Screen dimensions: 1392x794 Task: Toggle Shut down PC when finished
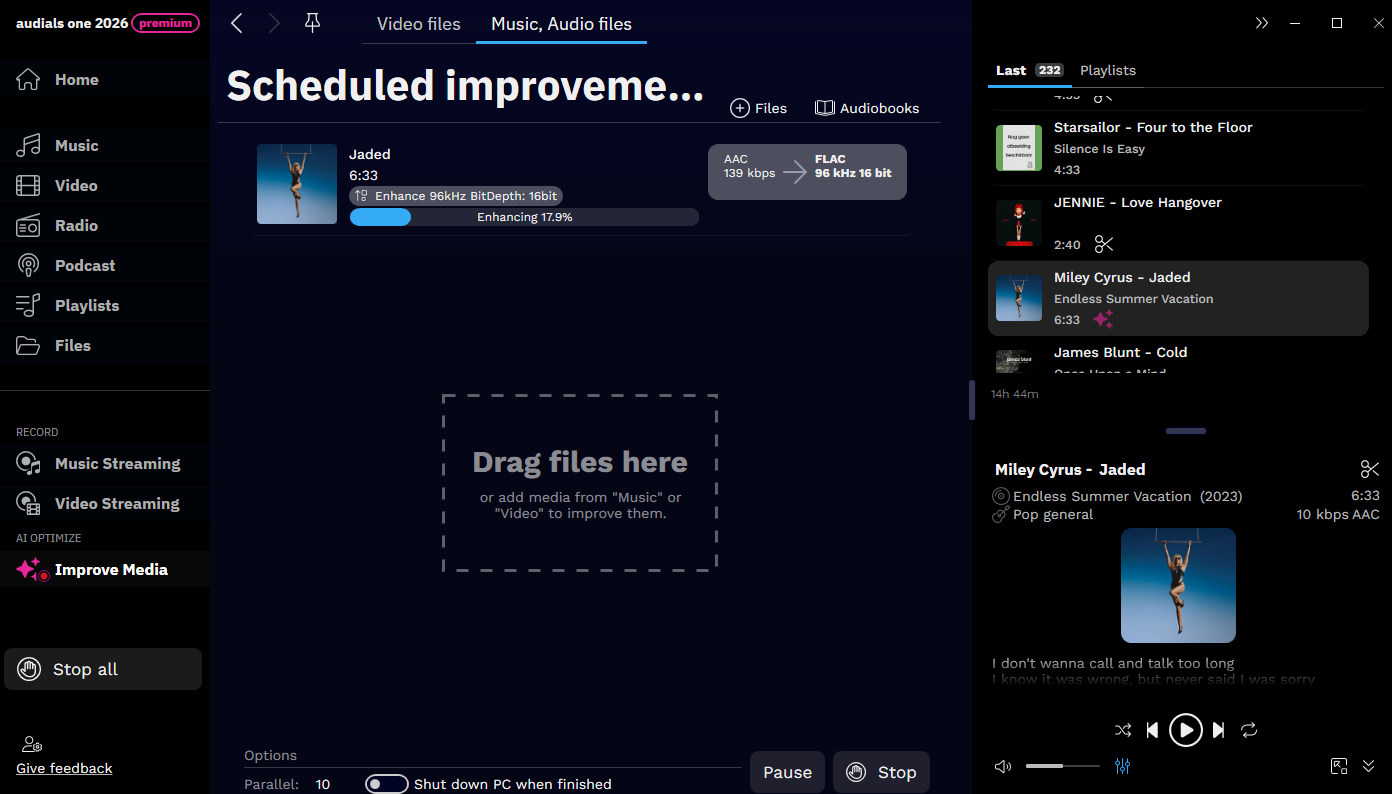point(387,783)
